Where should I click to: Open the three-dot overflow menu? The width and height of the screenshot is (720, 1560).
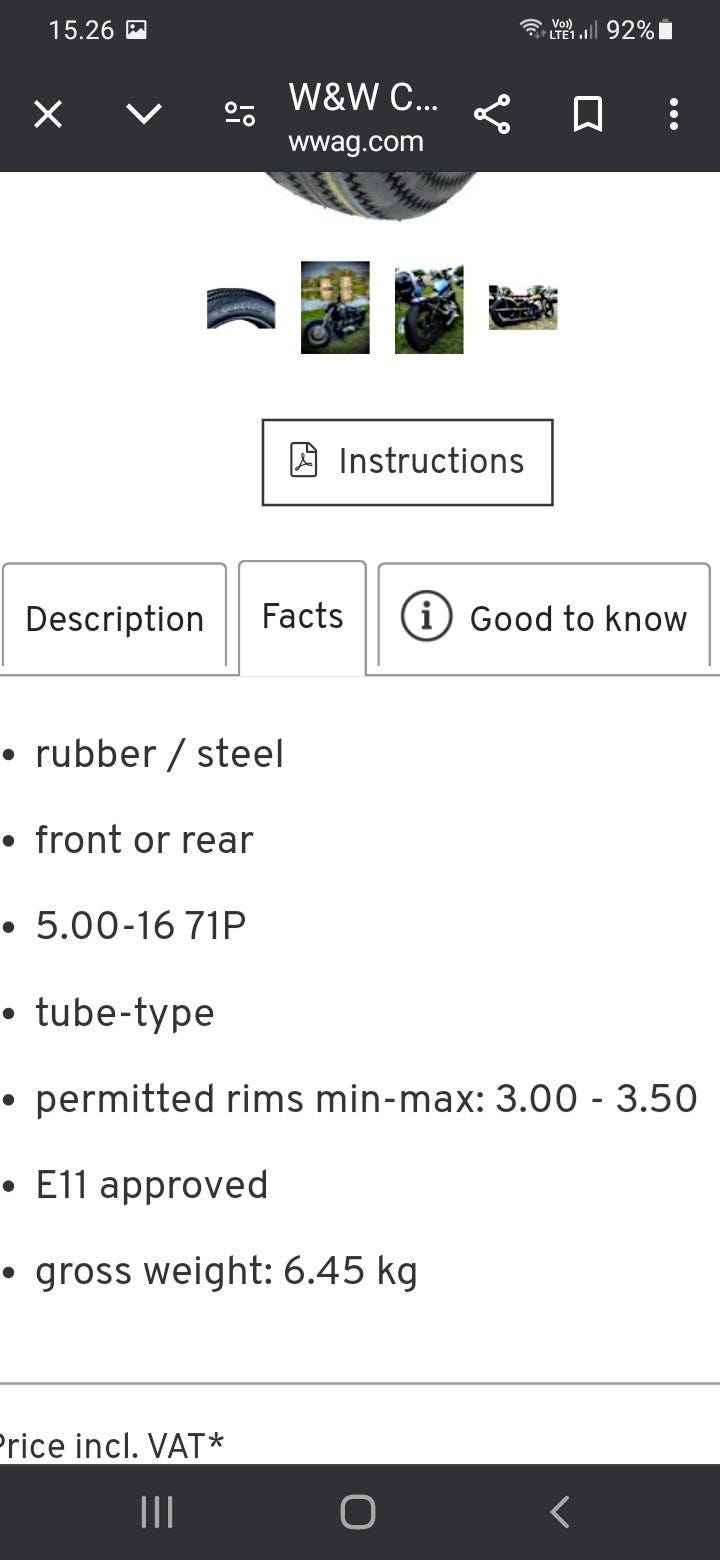[674, 115]
